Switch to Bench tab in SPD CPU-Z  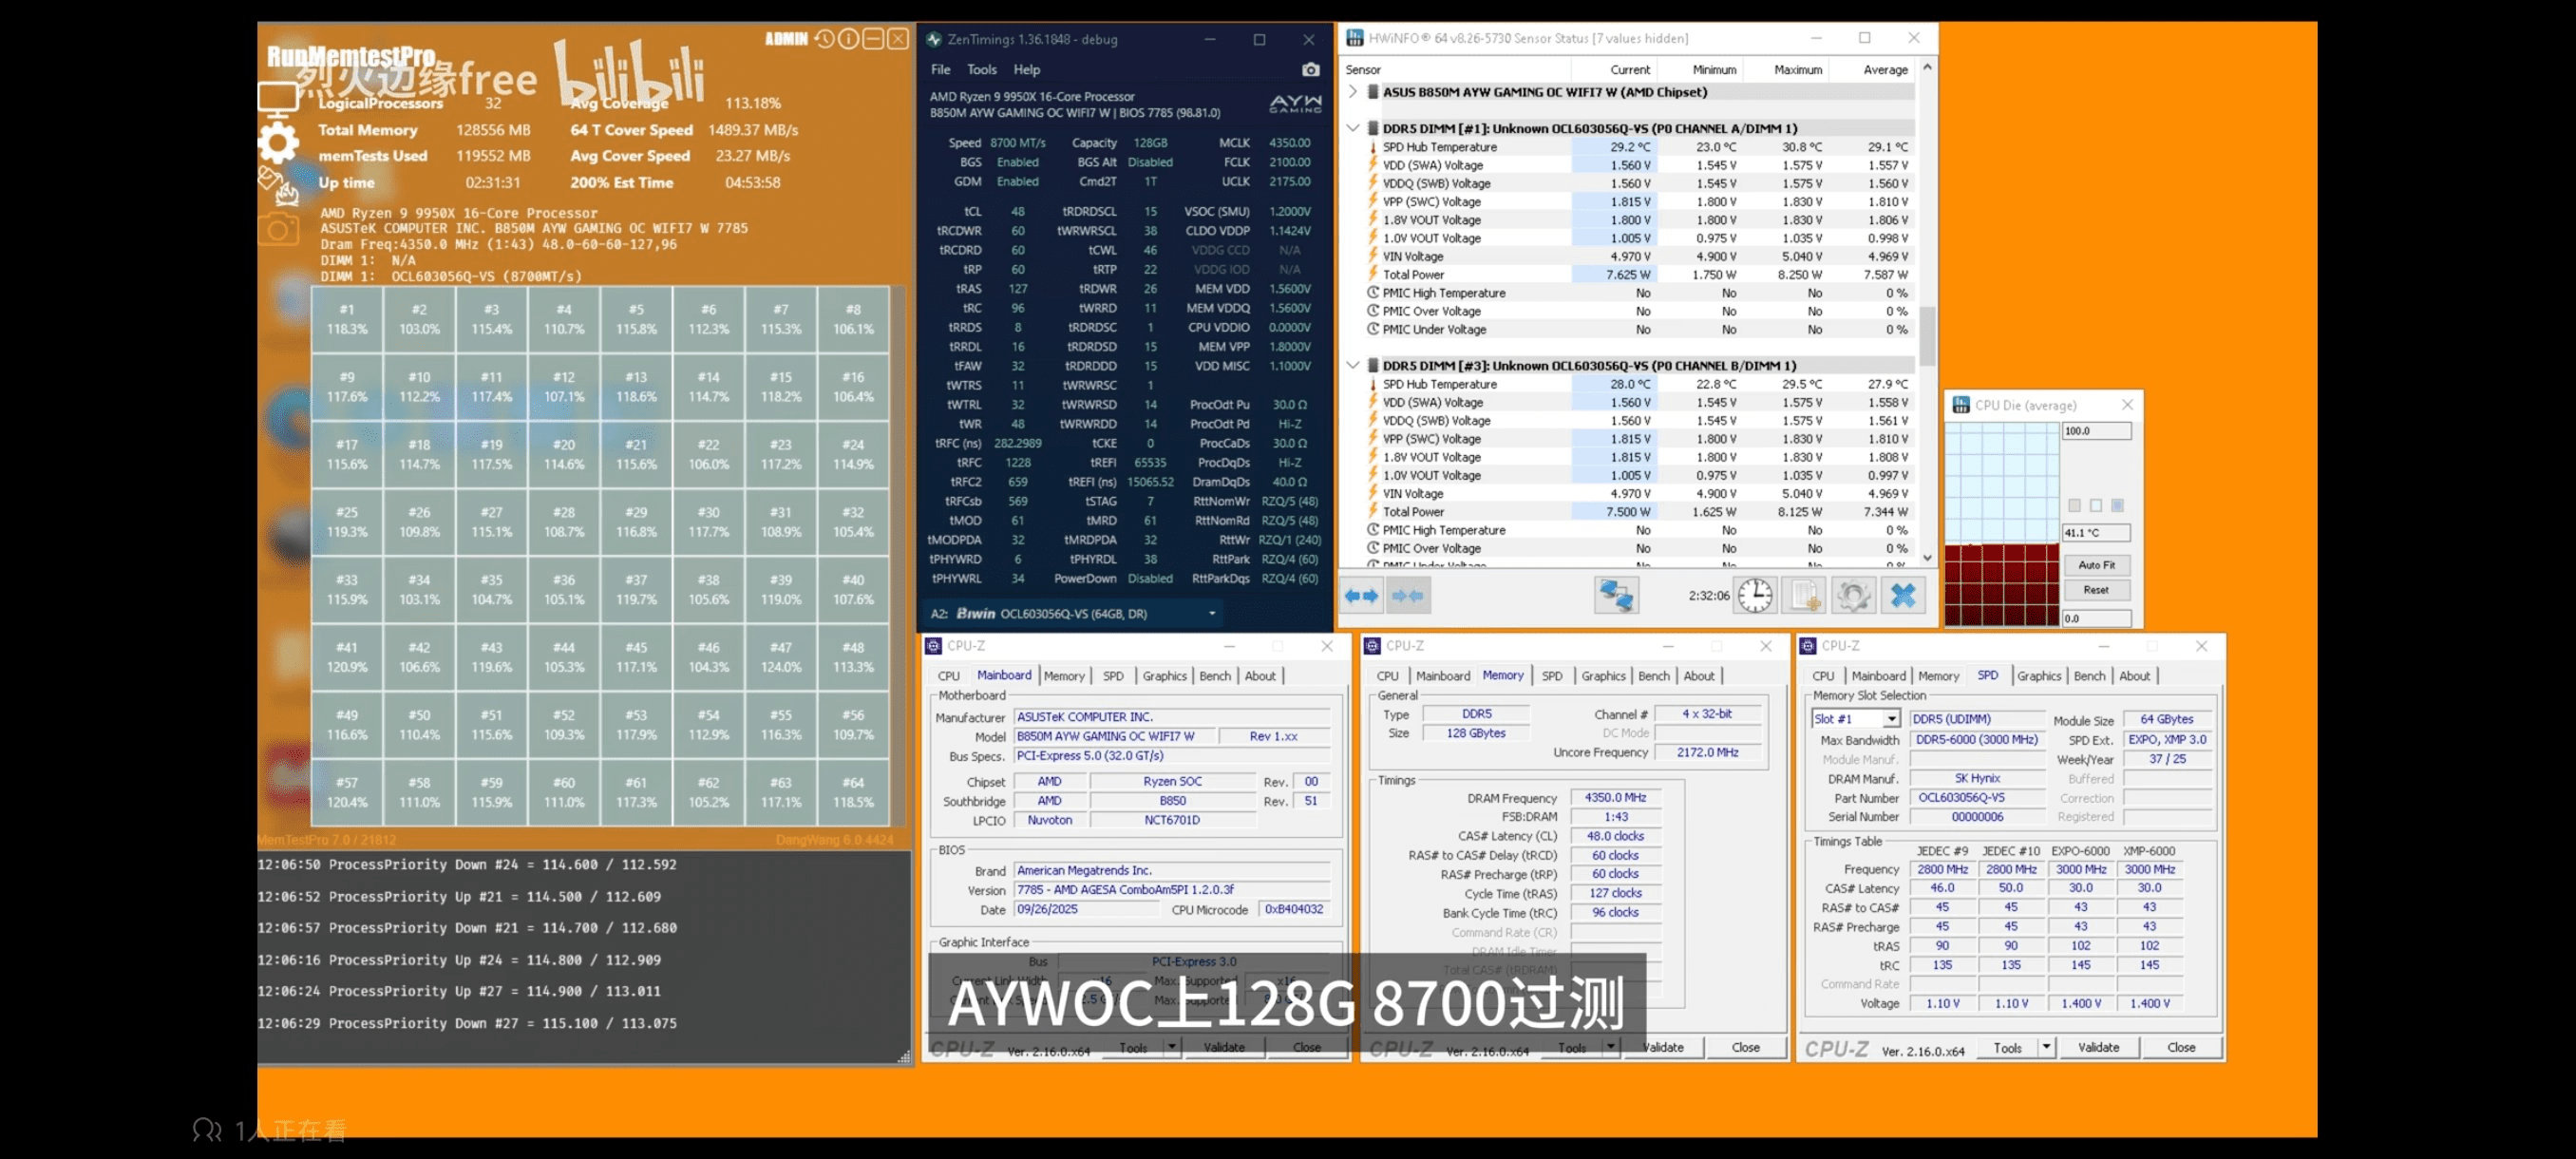(x=2088, y=676)
